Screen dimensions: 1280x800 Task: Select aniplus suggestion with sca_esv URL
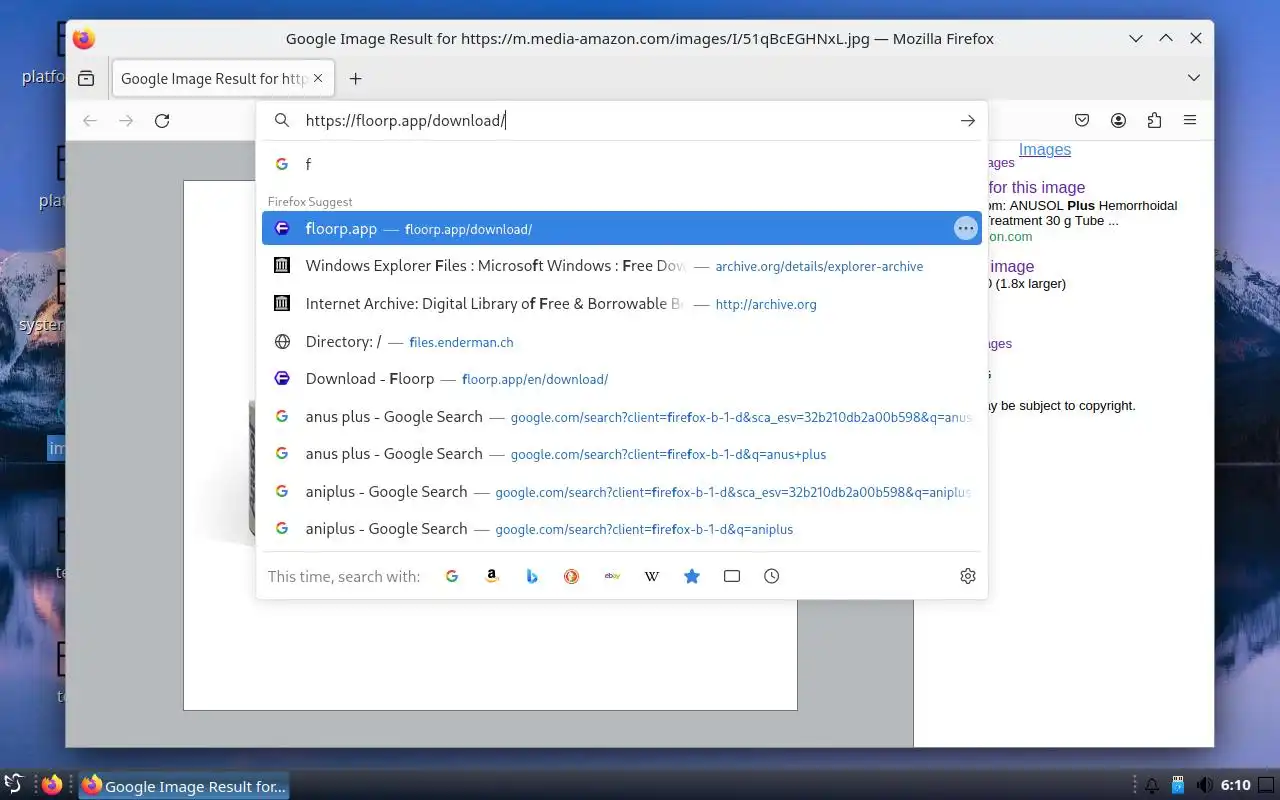pos(622,491)
